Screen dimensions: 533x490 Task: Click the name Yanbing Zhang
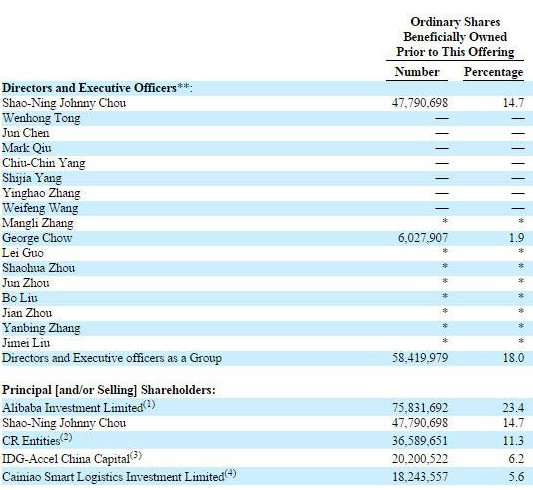(x=41, y=328)
